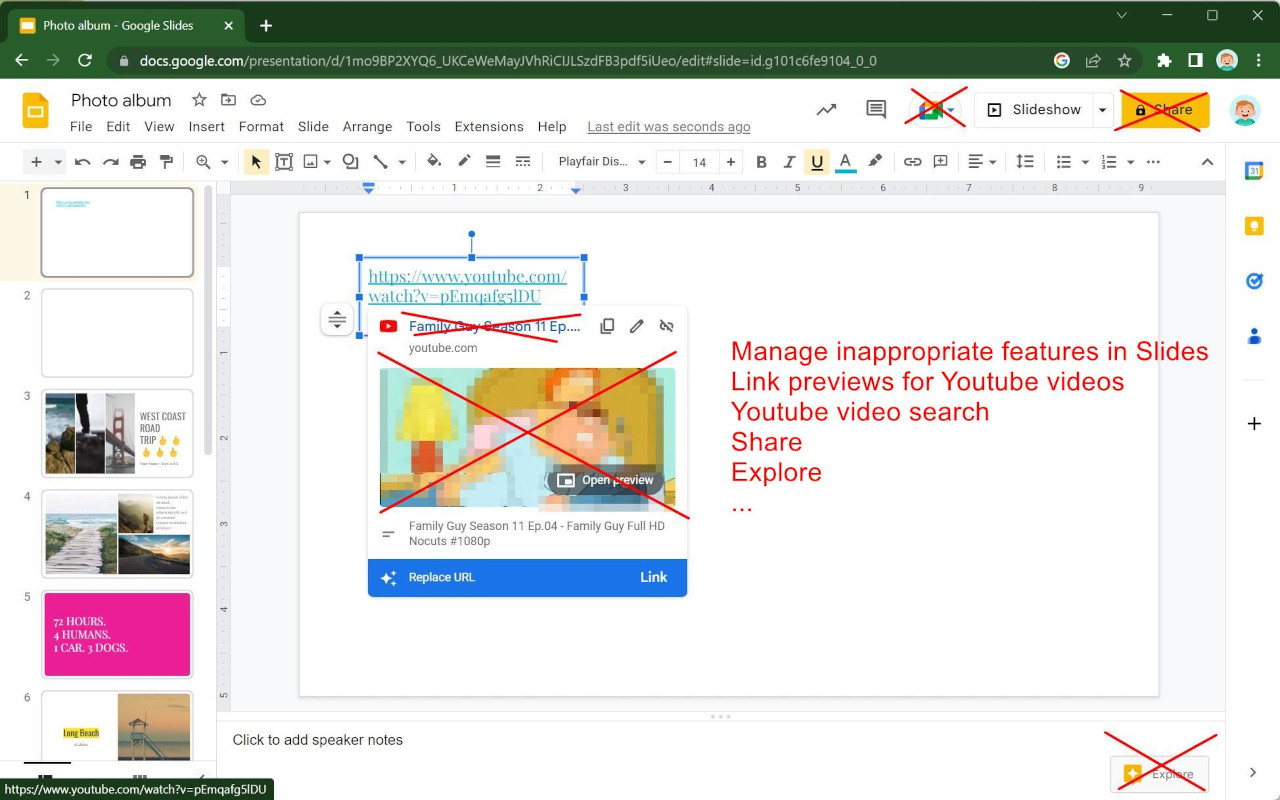Click the Replace URL button
The width and height of the screenshot is (1280, 800).
441,577
